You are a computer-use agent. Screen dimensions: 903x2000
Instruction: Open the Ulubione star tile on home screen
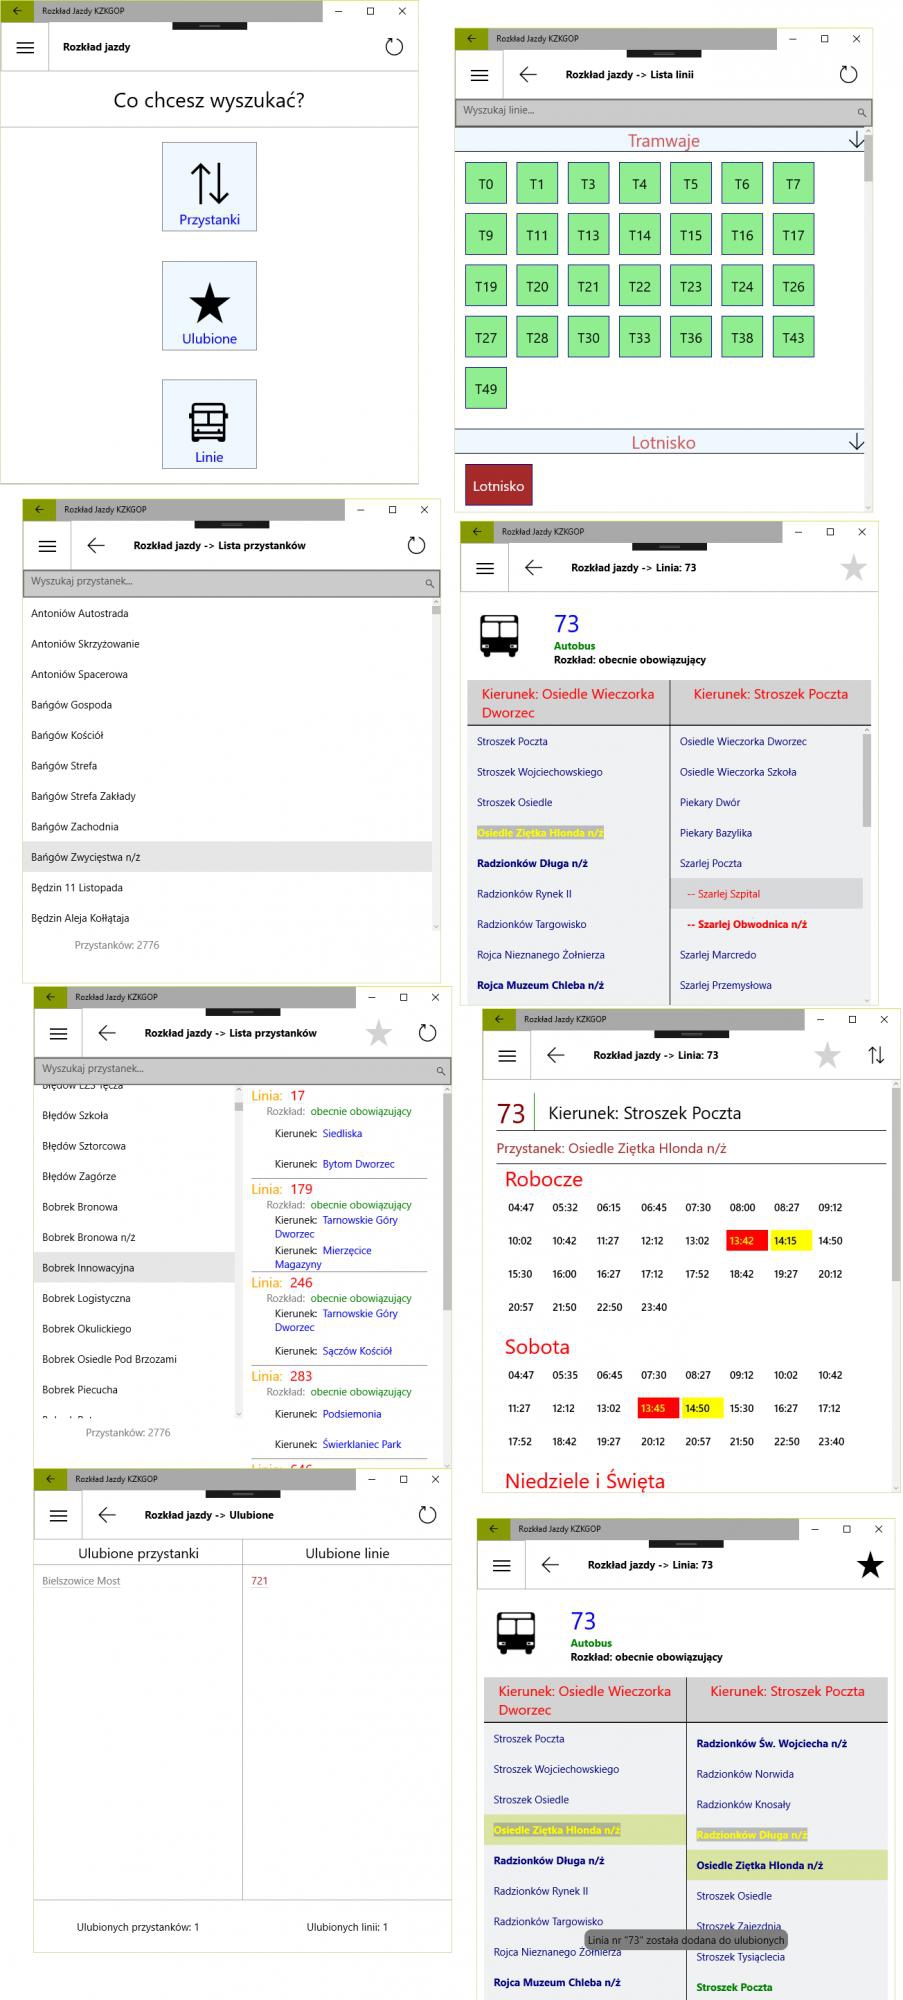click(209, 306)
